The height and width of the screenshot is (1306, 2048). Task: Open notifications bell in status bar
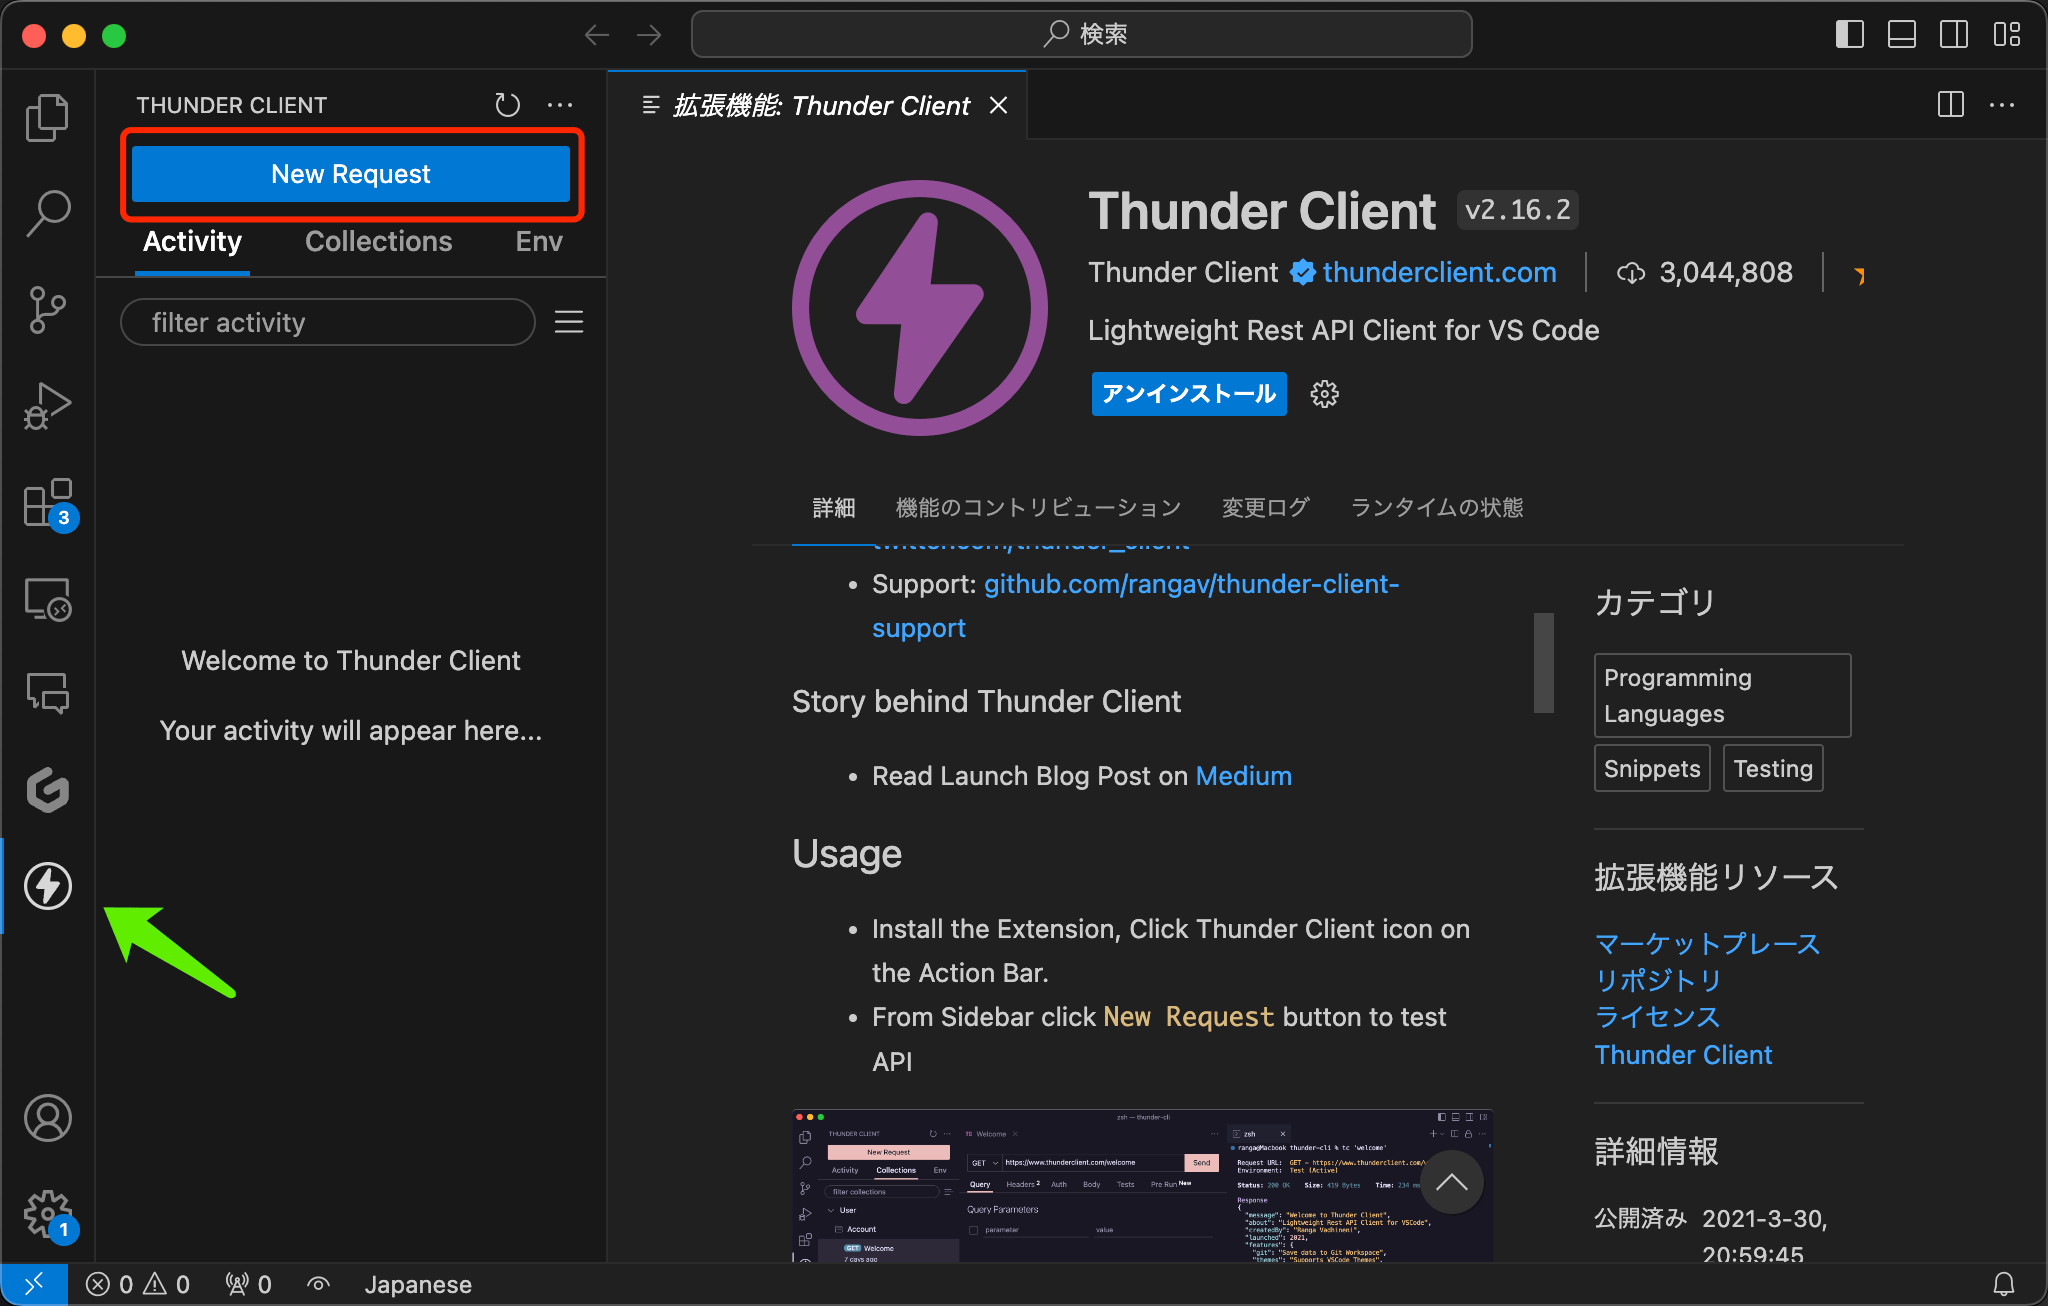[x=2004, y=1284]
